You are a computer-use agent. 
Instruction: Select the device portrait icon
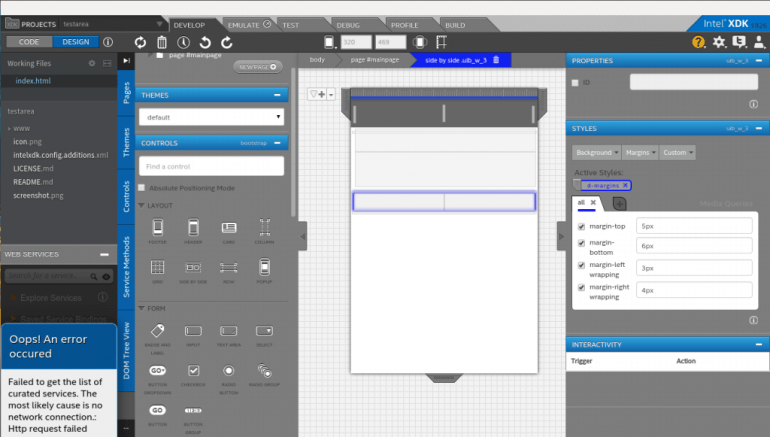tap(329, 42)
